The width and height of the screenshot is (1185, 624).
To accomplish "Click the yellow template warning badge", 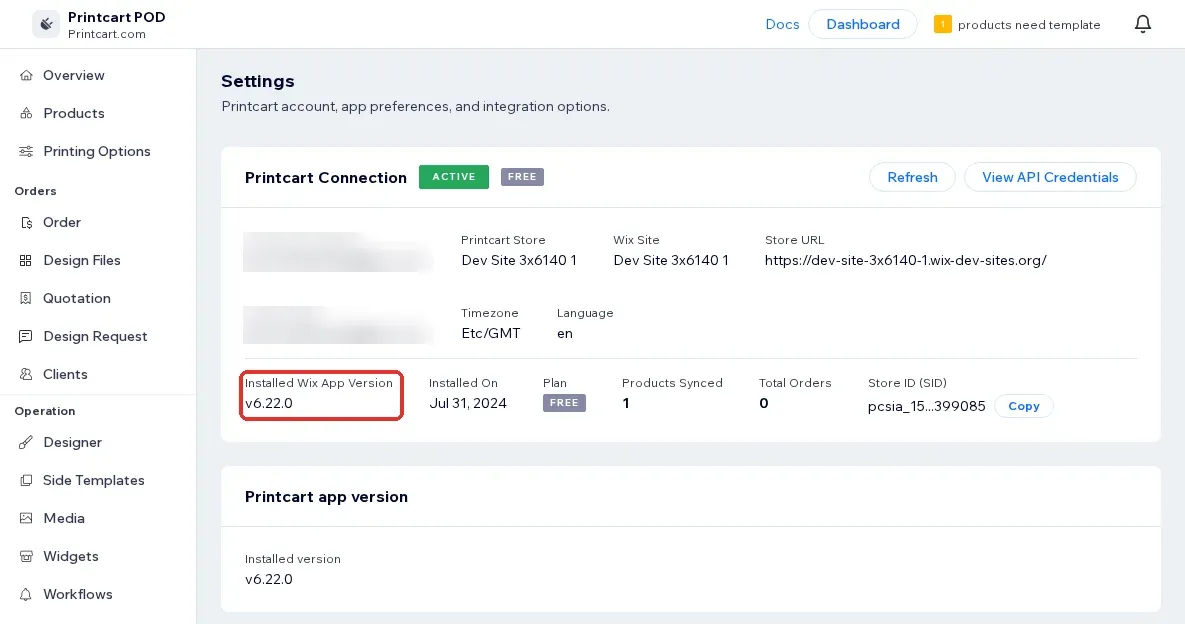I will pos(942,24).
